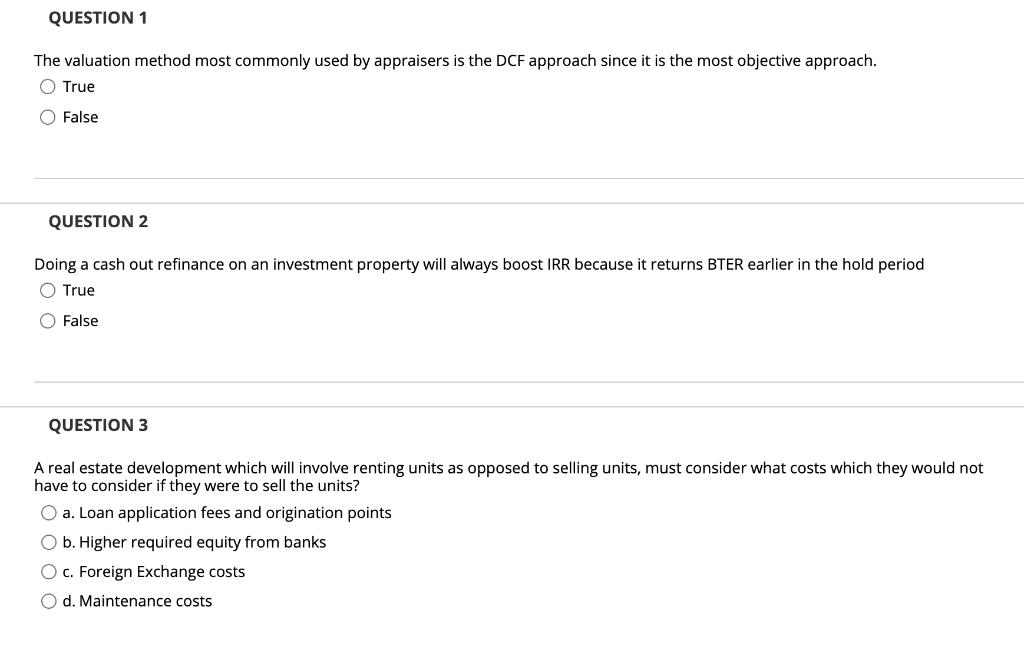1024x650 pixels.
Task: Click the QUESTION 1 heading
Action: click(x=98, y=18)
